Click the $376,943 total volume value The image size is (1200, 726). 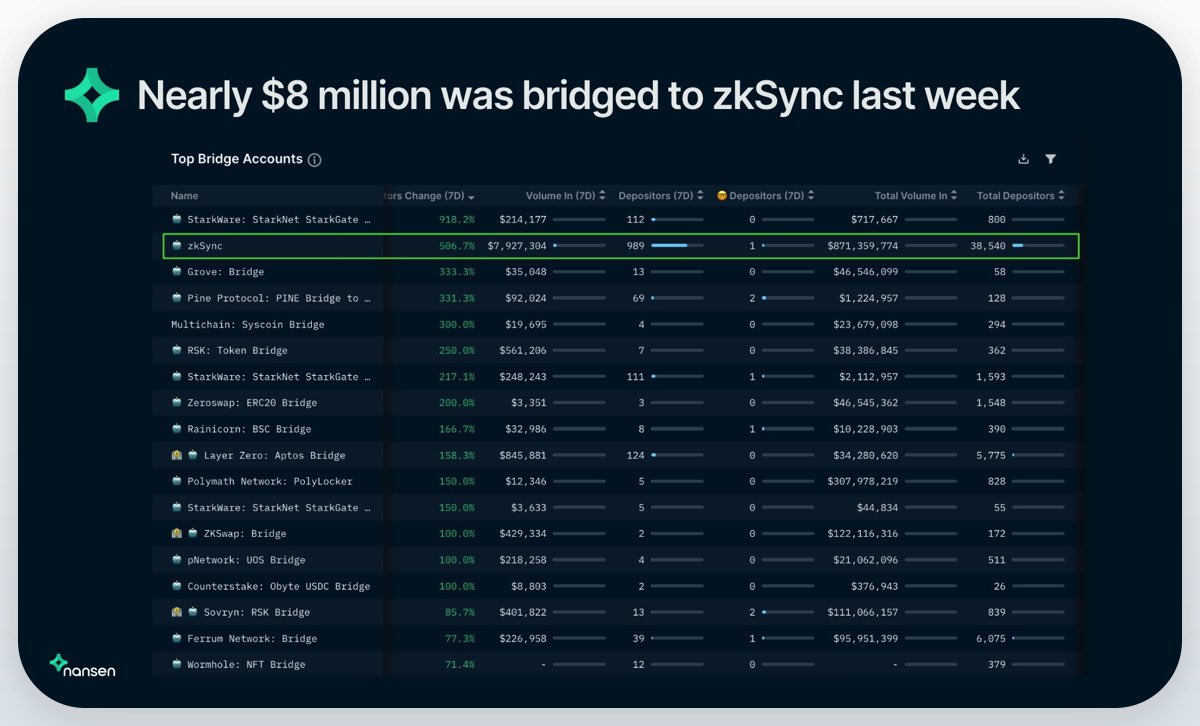tap(875, 586)
